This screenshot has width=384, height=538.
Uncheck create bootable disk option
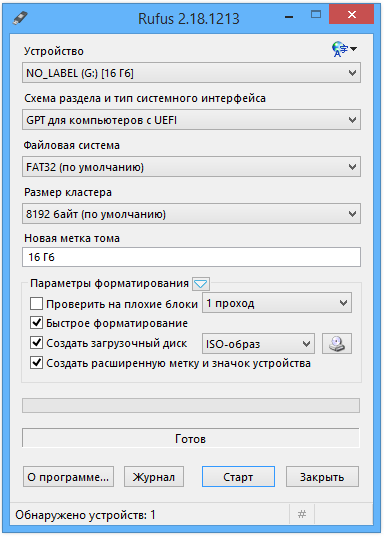coord(36,343)
